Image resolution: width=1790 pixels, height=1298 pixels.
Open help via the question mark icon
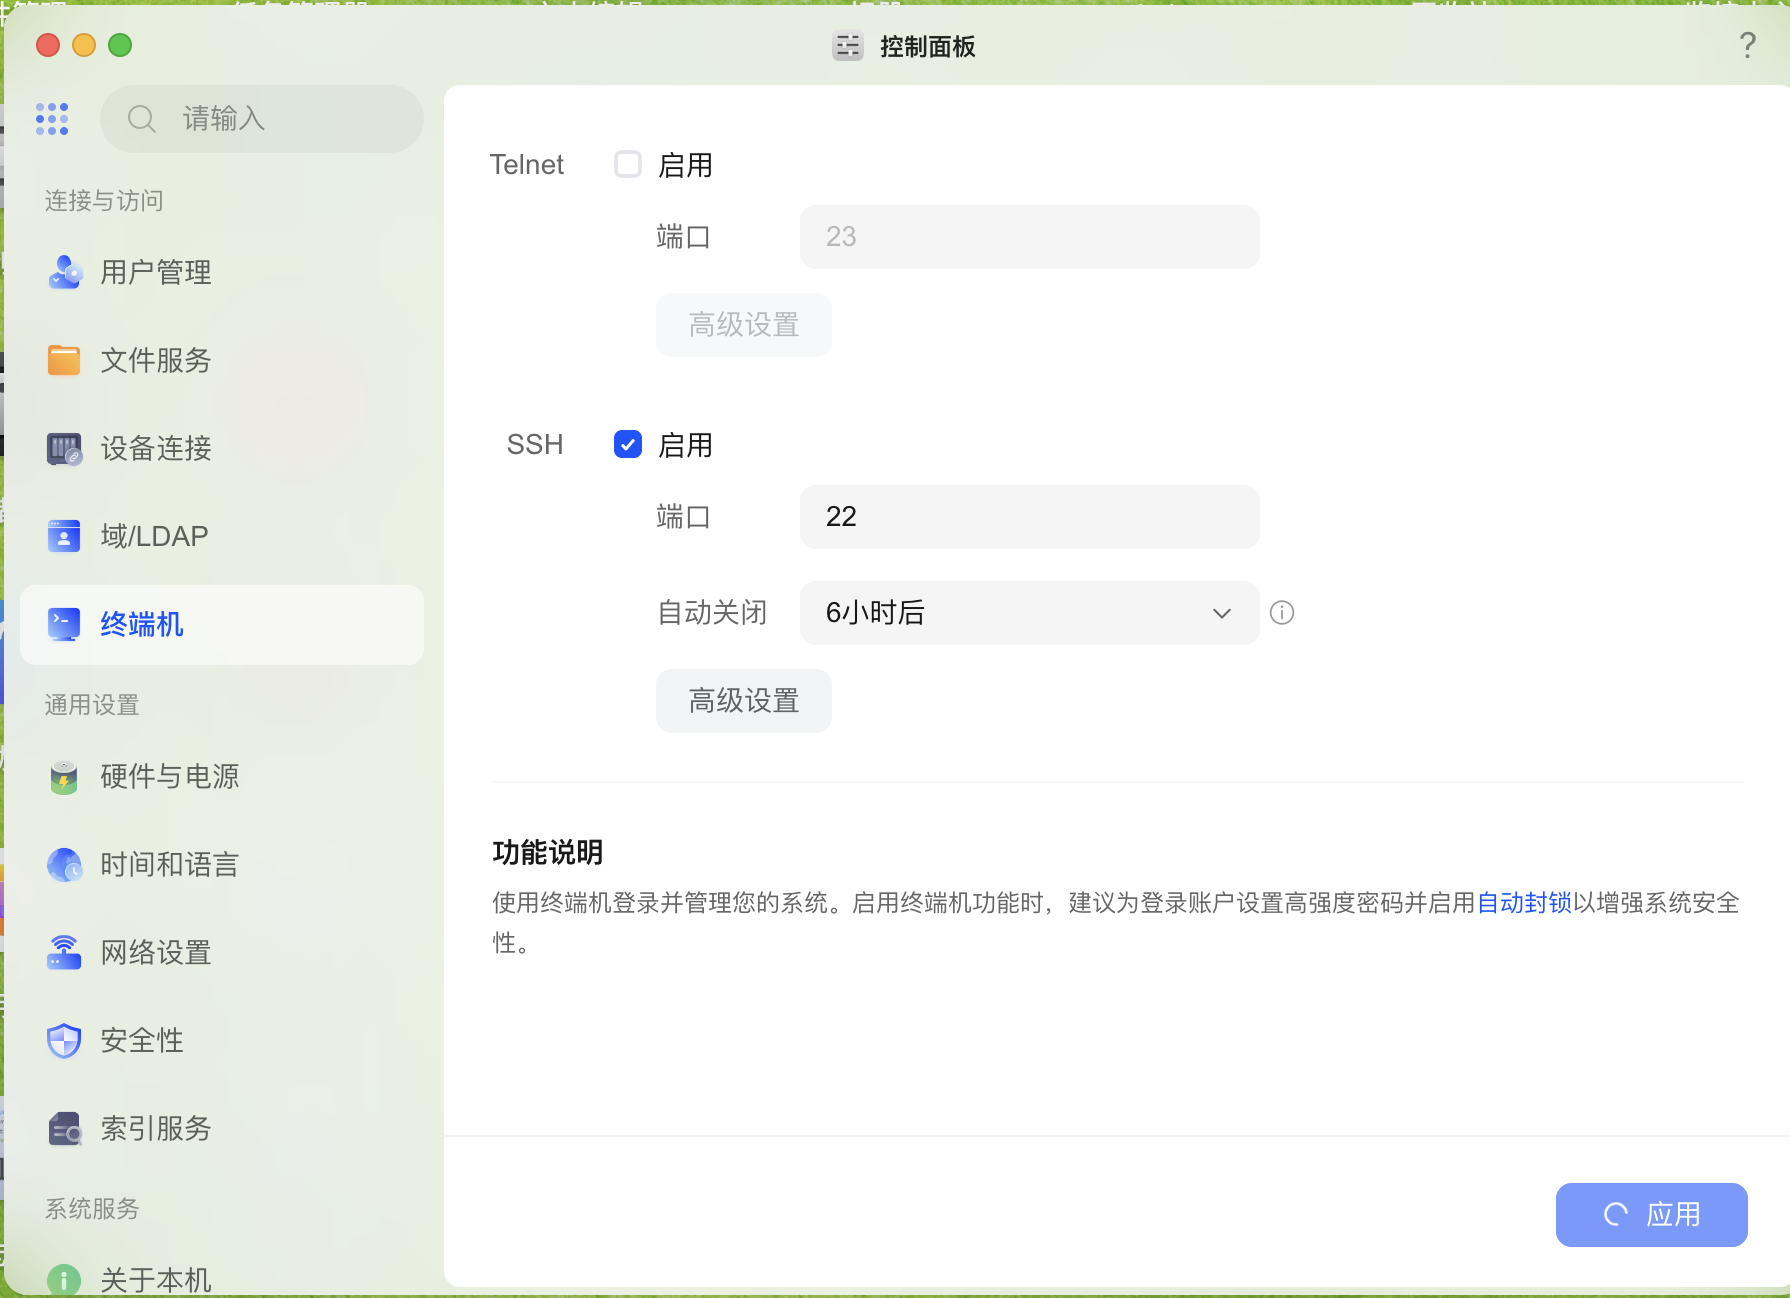tap(1747, 45)
